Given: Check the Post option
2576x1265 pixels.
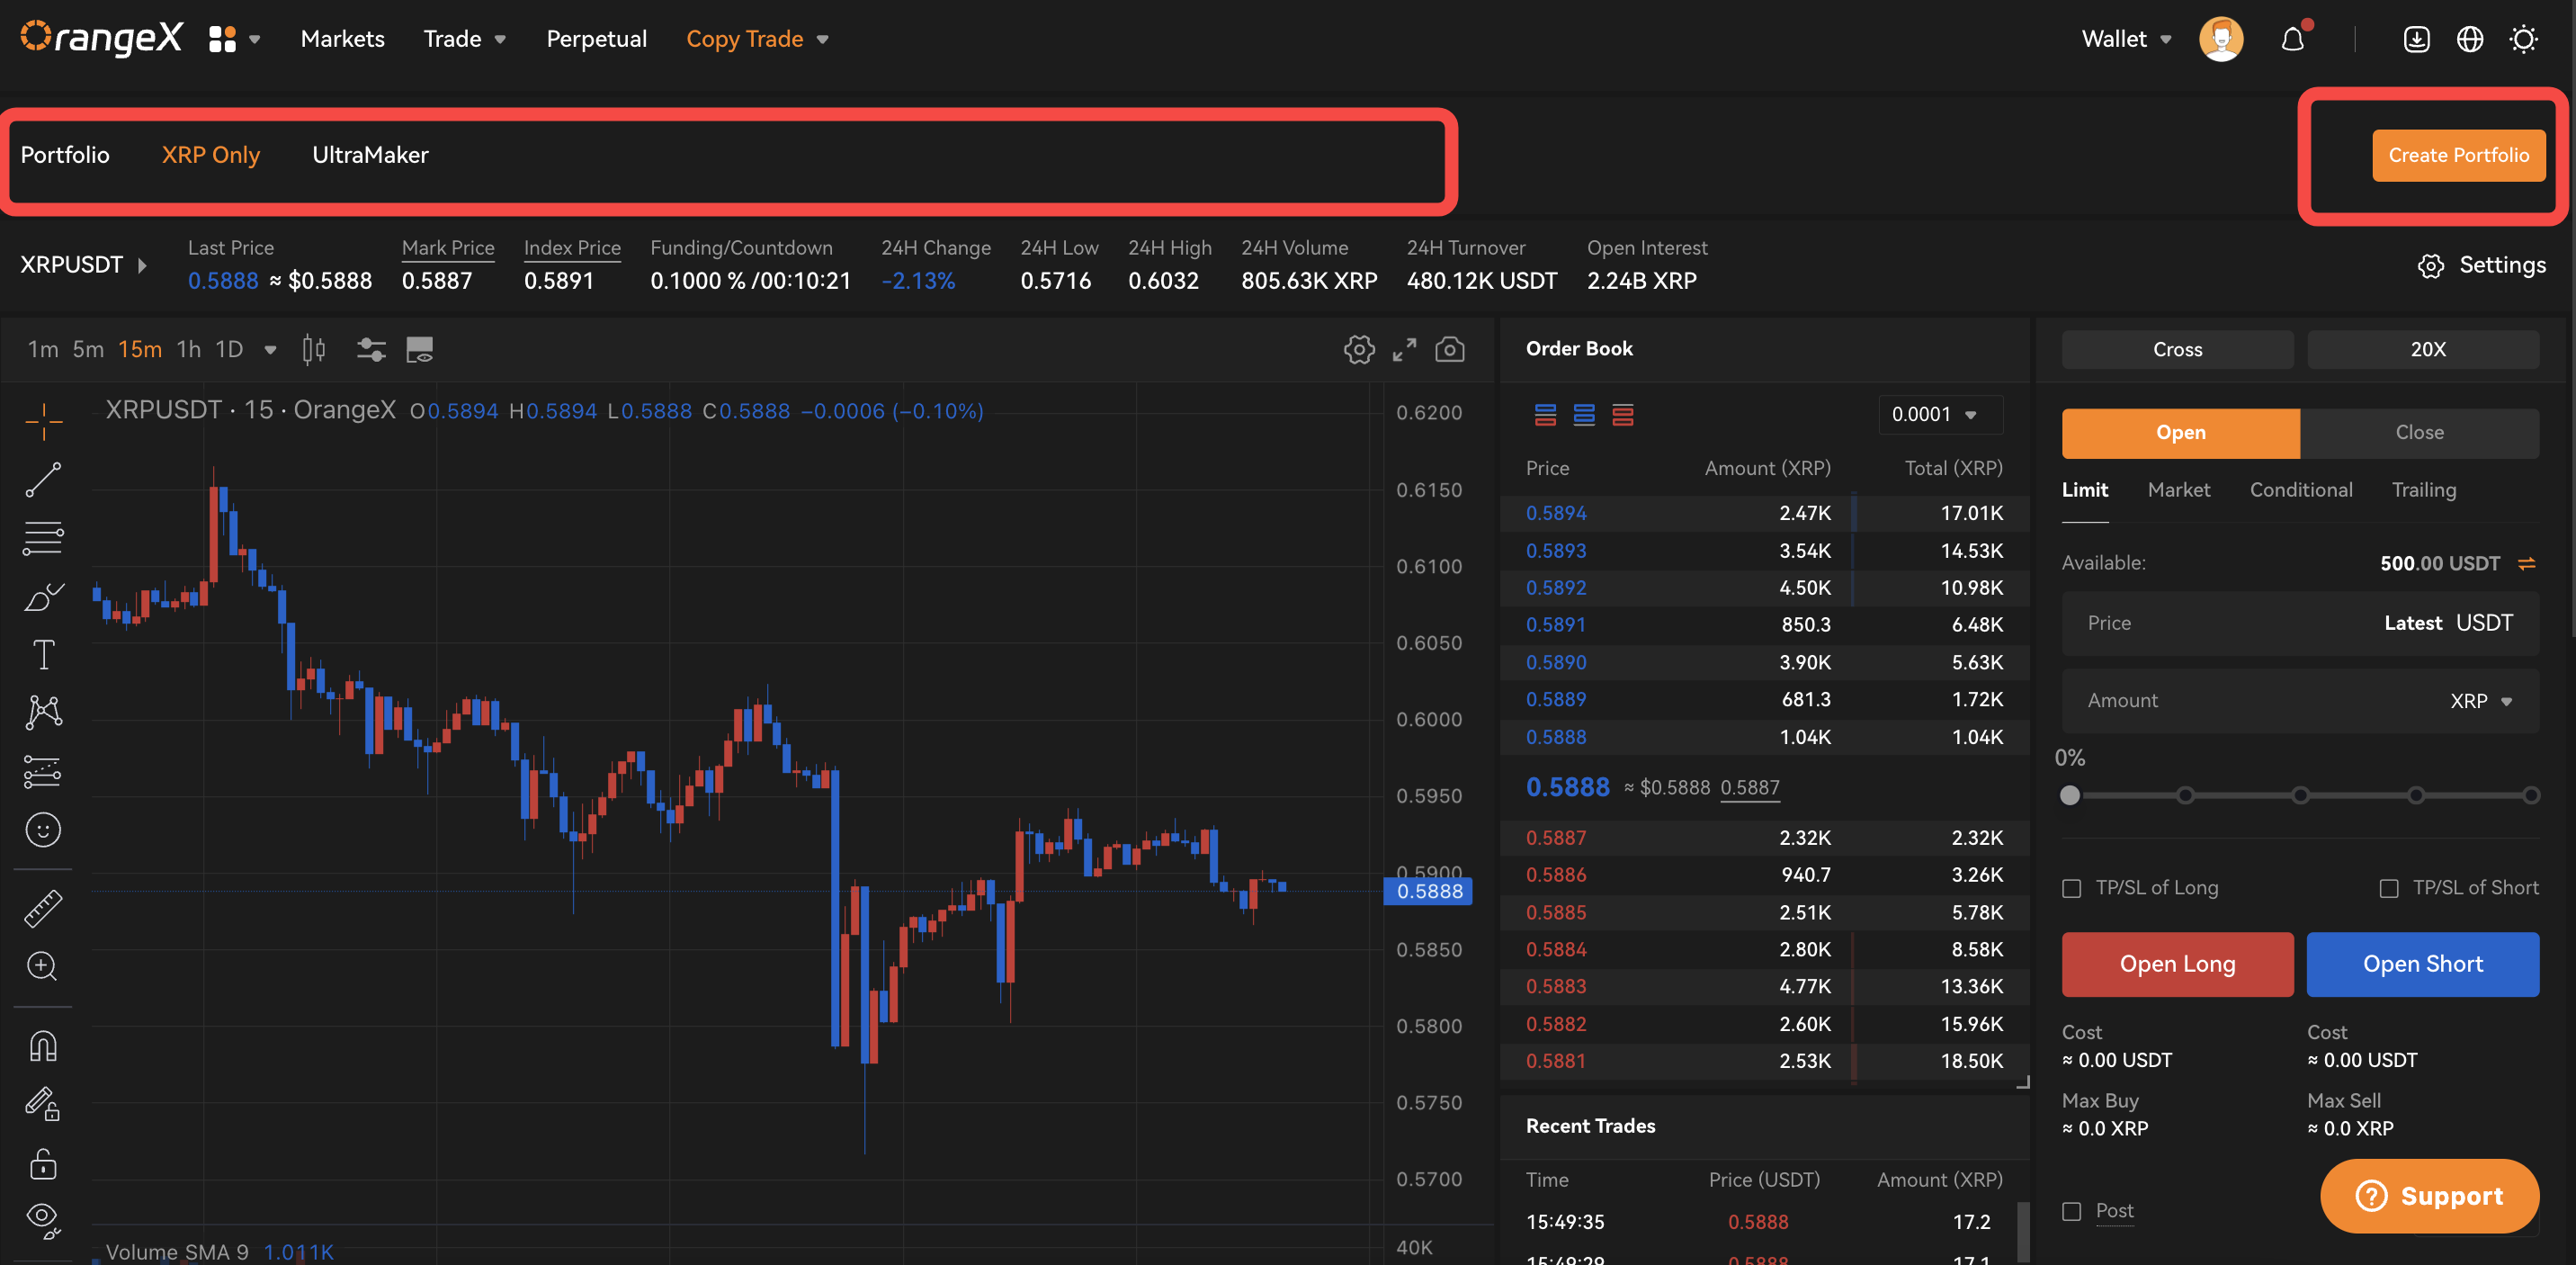Looking at the screenshot, I should pos(2072,1211).
